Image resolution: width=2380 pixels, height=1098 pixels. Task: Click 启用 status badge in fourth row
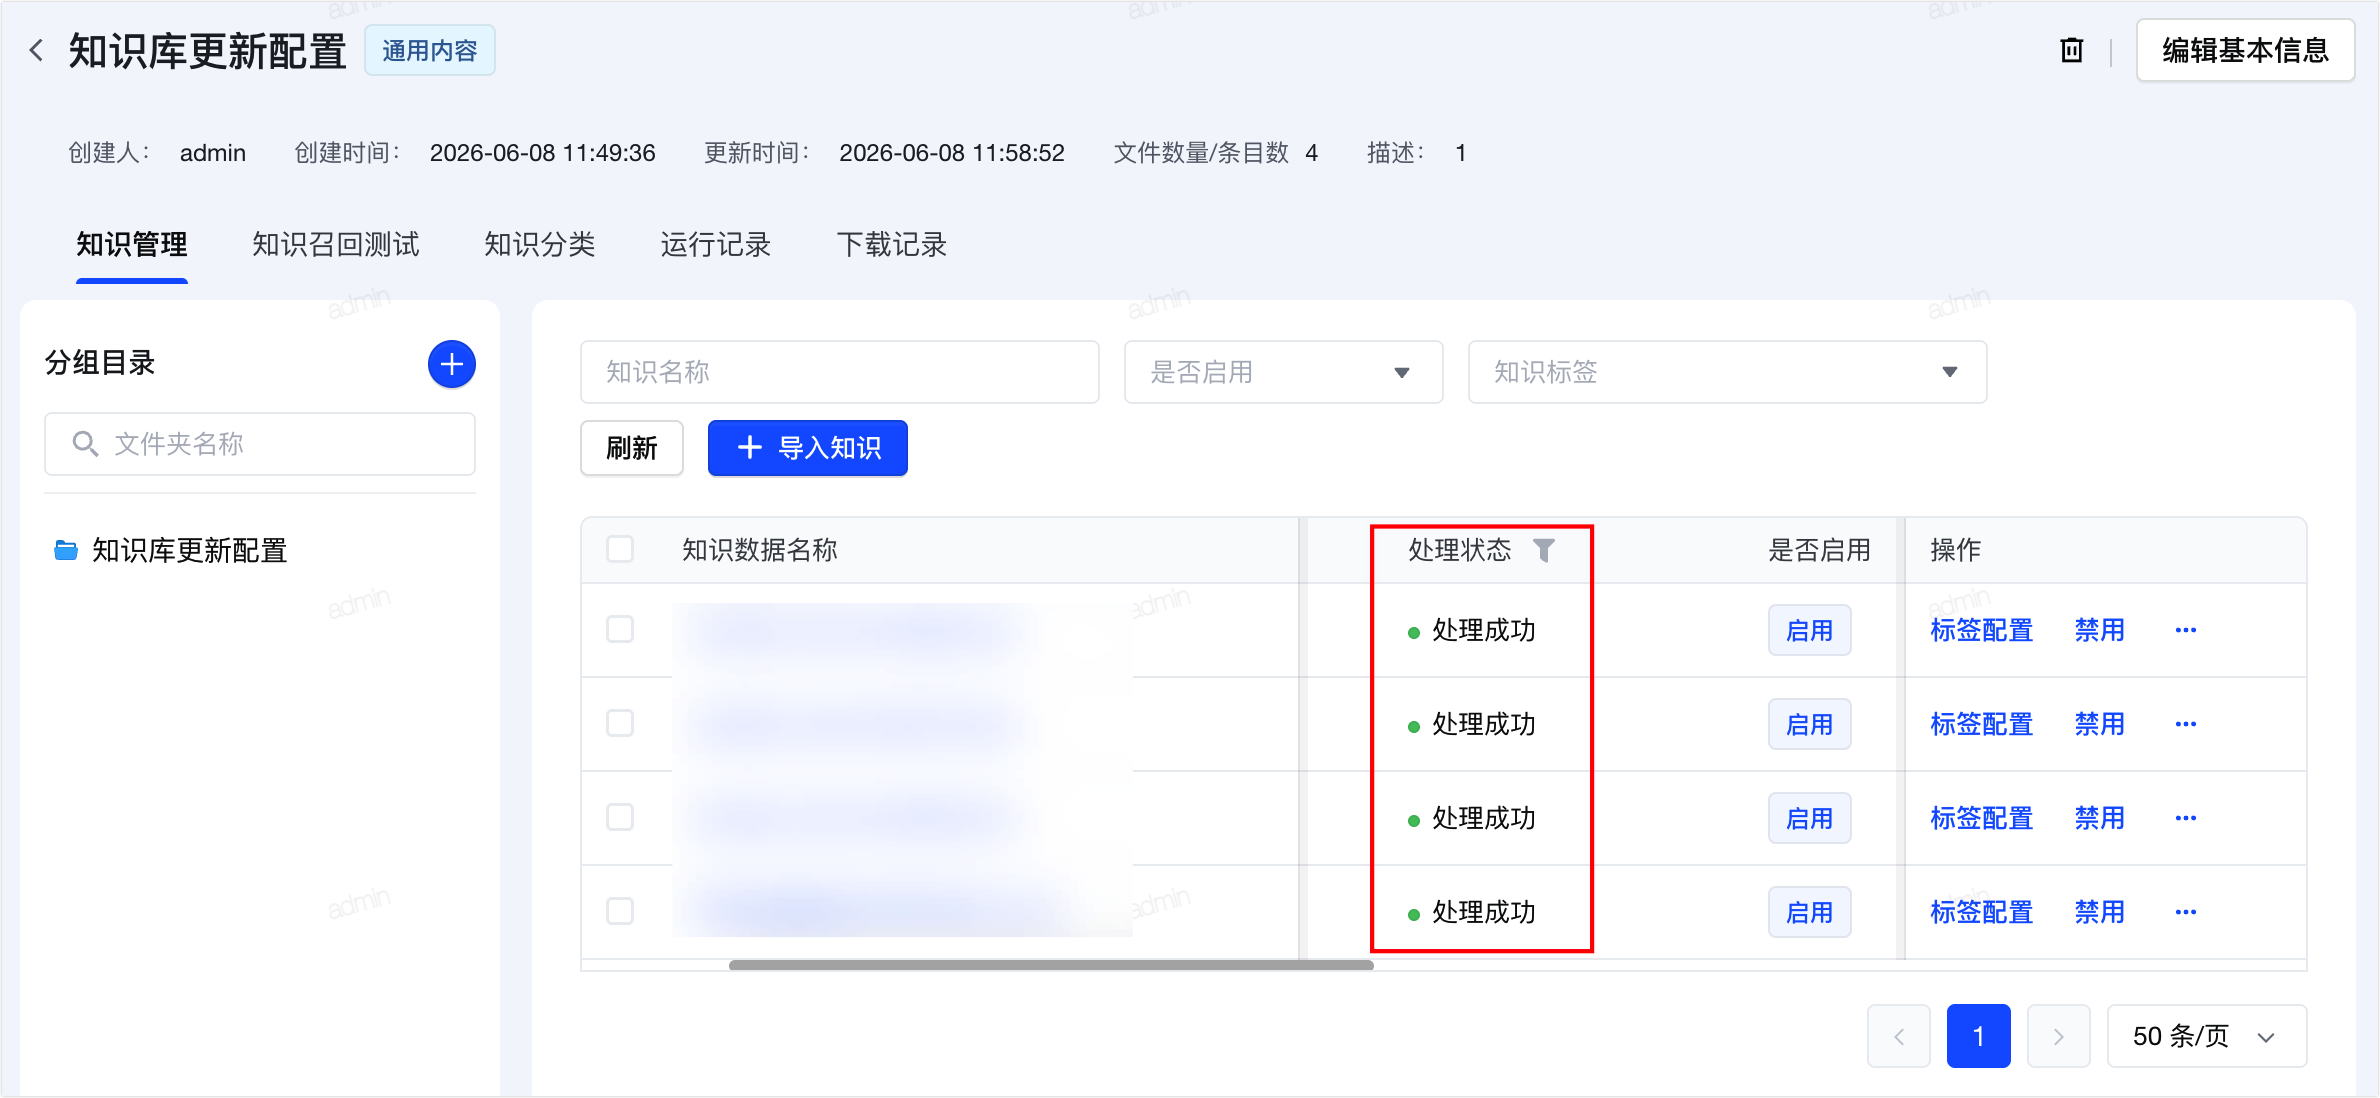point(1810,912)
